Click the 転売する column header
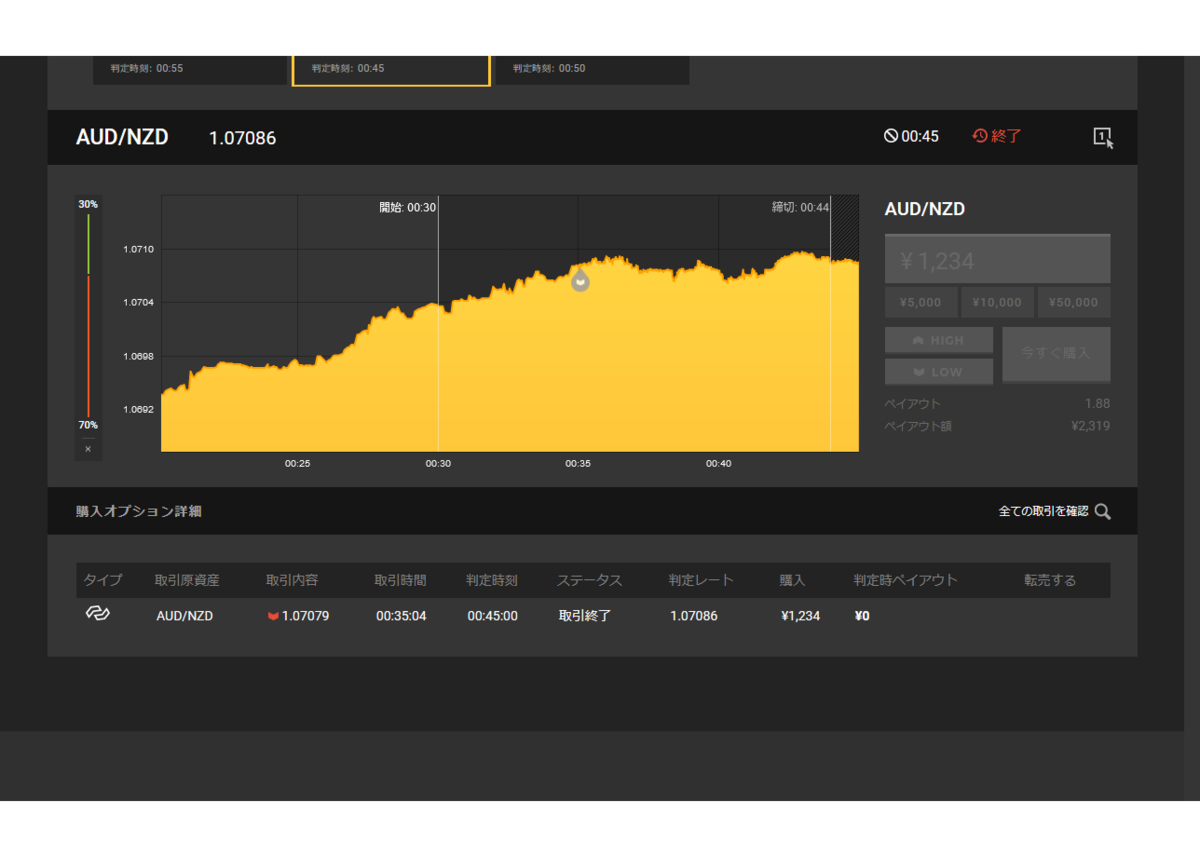1200x856 pixels. (x=1050, y=580)
